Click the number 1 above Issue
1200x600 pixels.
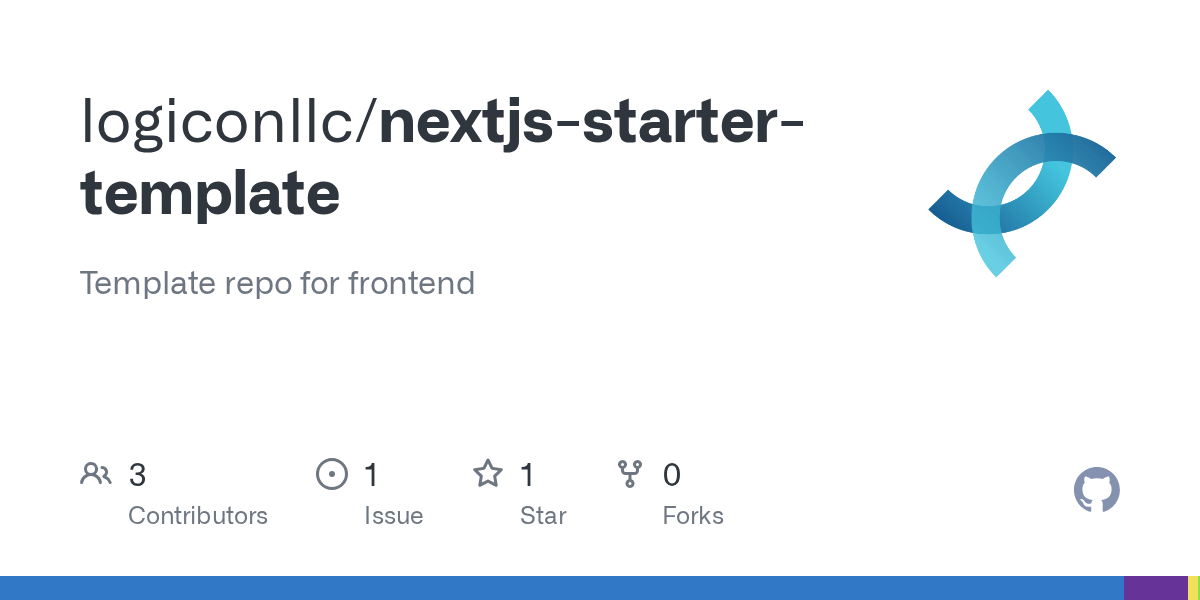tap(371, 475)
